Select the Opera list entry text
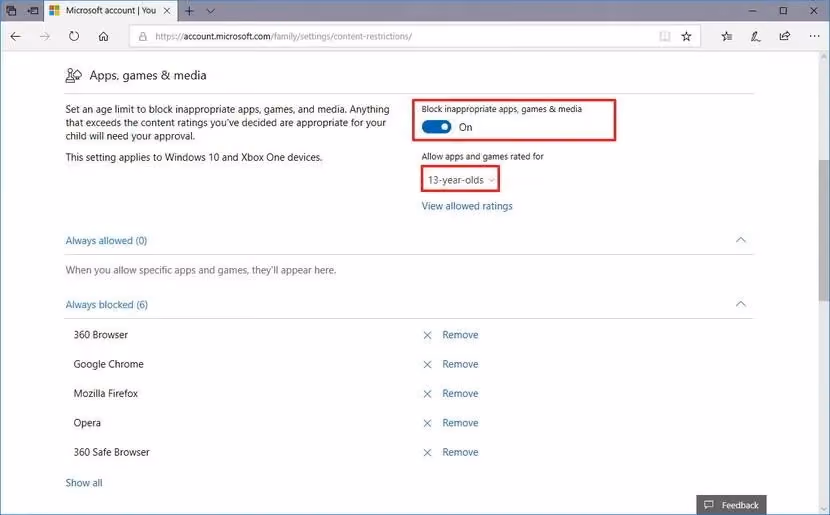The image size is (830, 515). coord(87,423)
